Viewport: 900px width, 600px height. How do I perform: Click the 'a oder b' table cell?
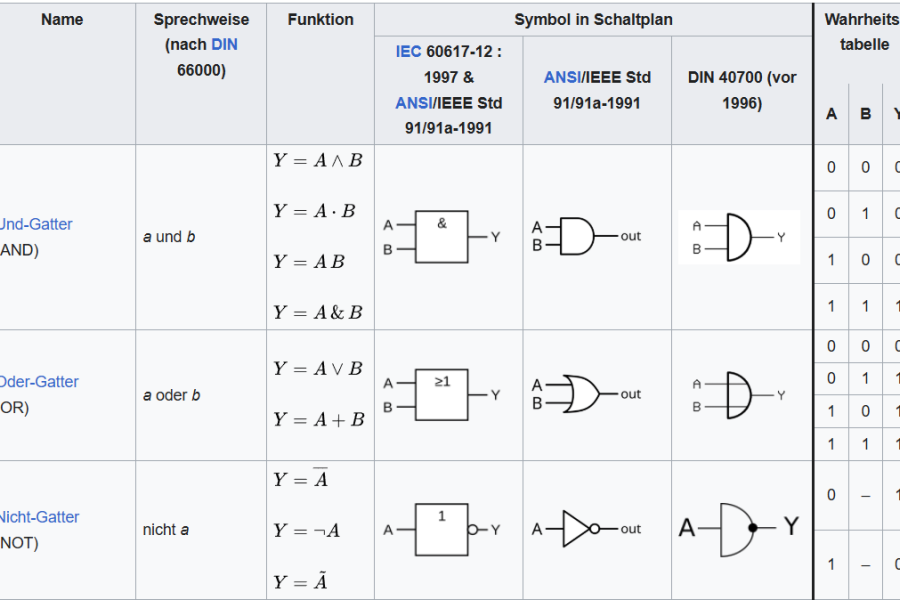(171, 395)
